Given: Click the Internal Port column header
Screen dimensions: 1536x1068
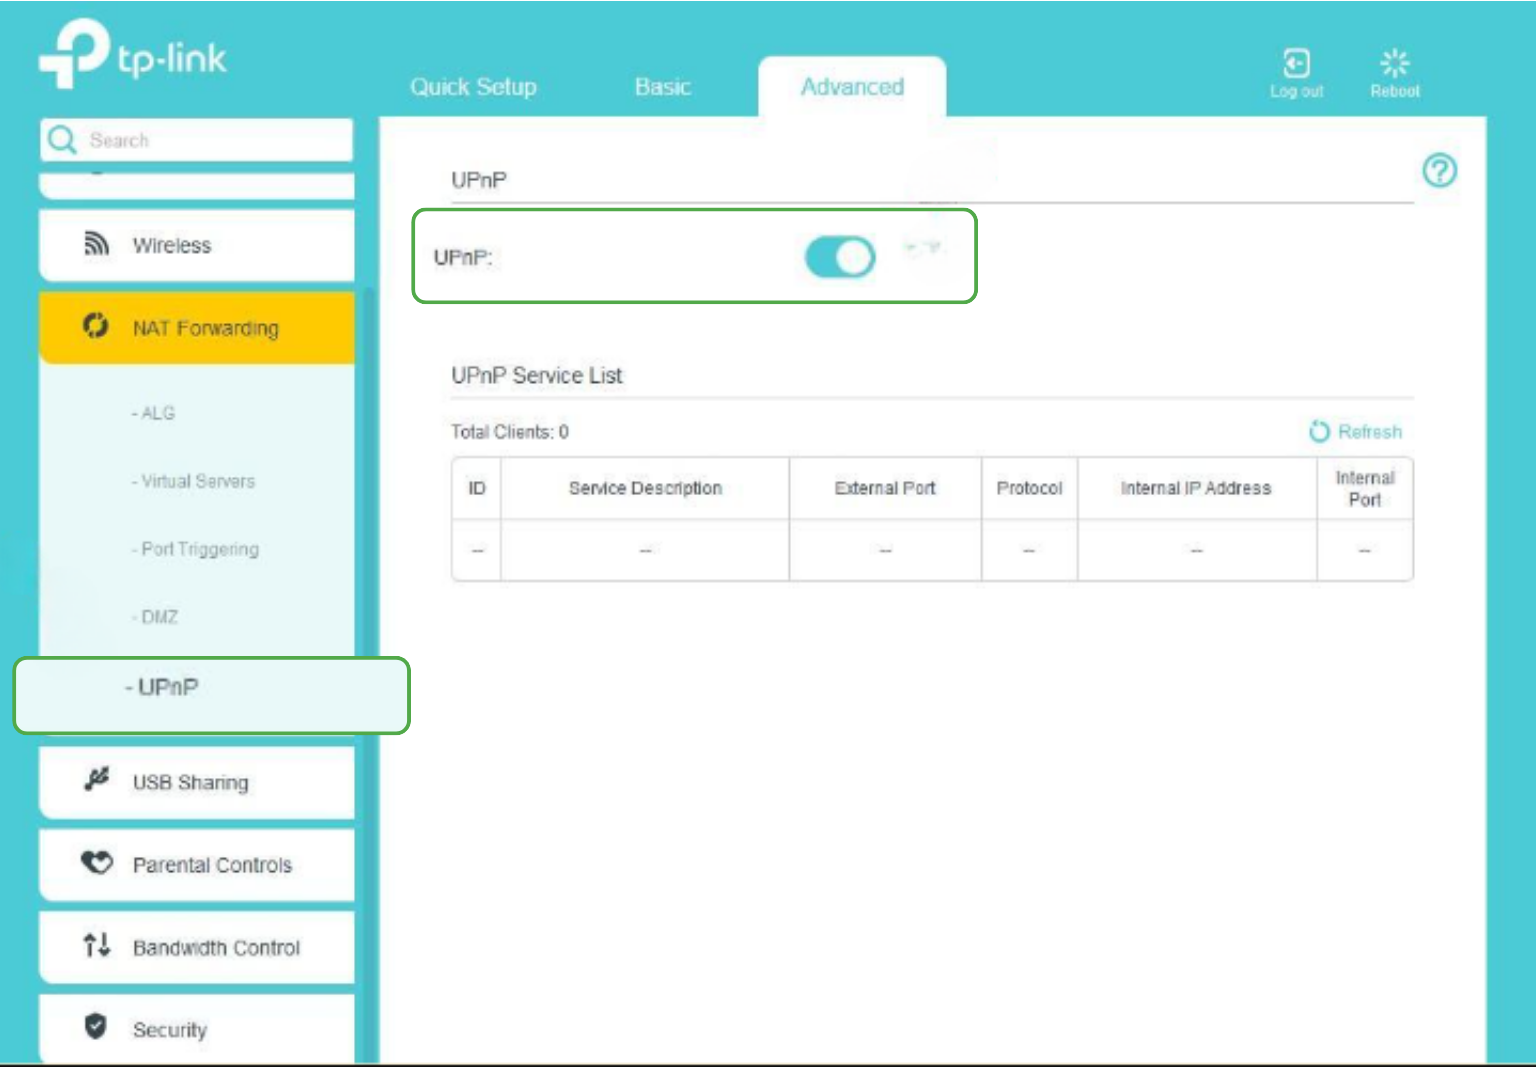Looking at the screenshot, I should click(1365, 488).
